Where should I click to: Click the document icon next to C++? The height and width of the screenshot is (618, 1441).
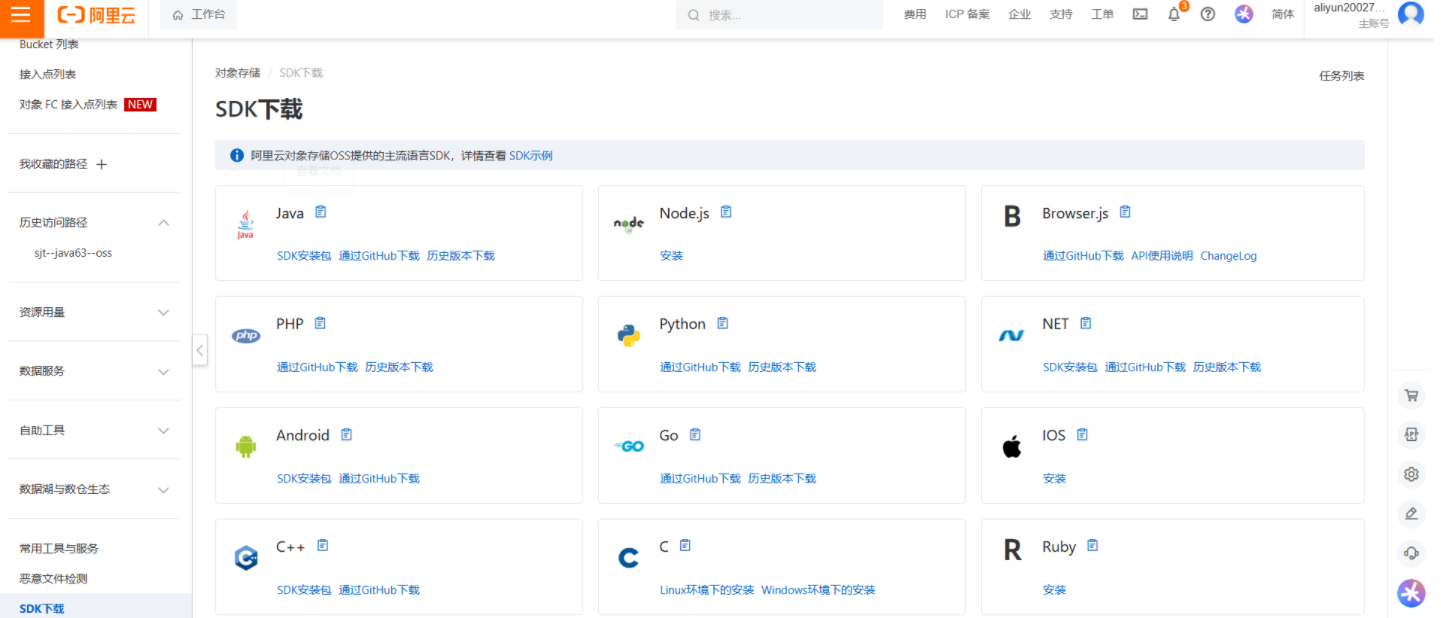pos(323,545)
